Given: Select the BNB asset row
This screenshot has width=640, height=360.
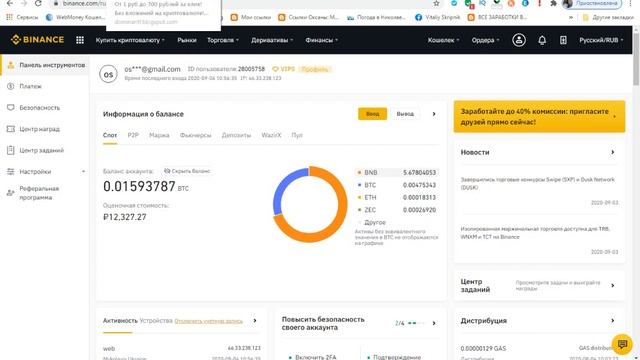Looking at the screenshot, I should [x=397, y=173].
